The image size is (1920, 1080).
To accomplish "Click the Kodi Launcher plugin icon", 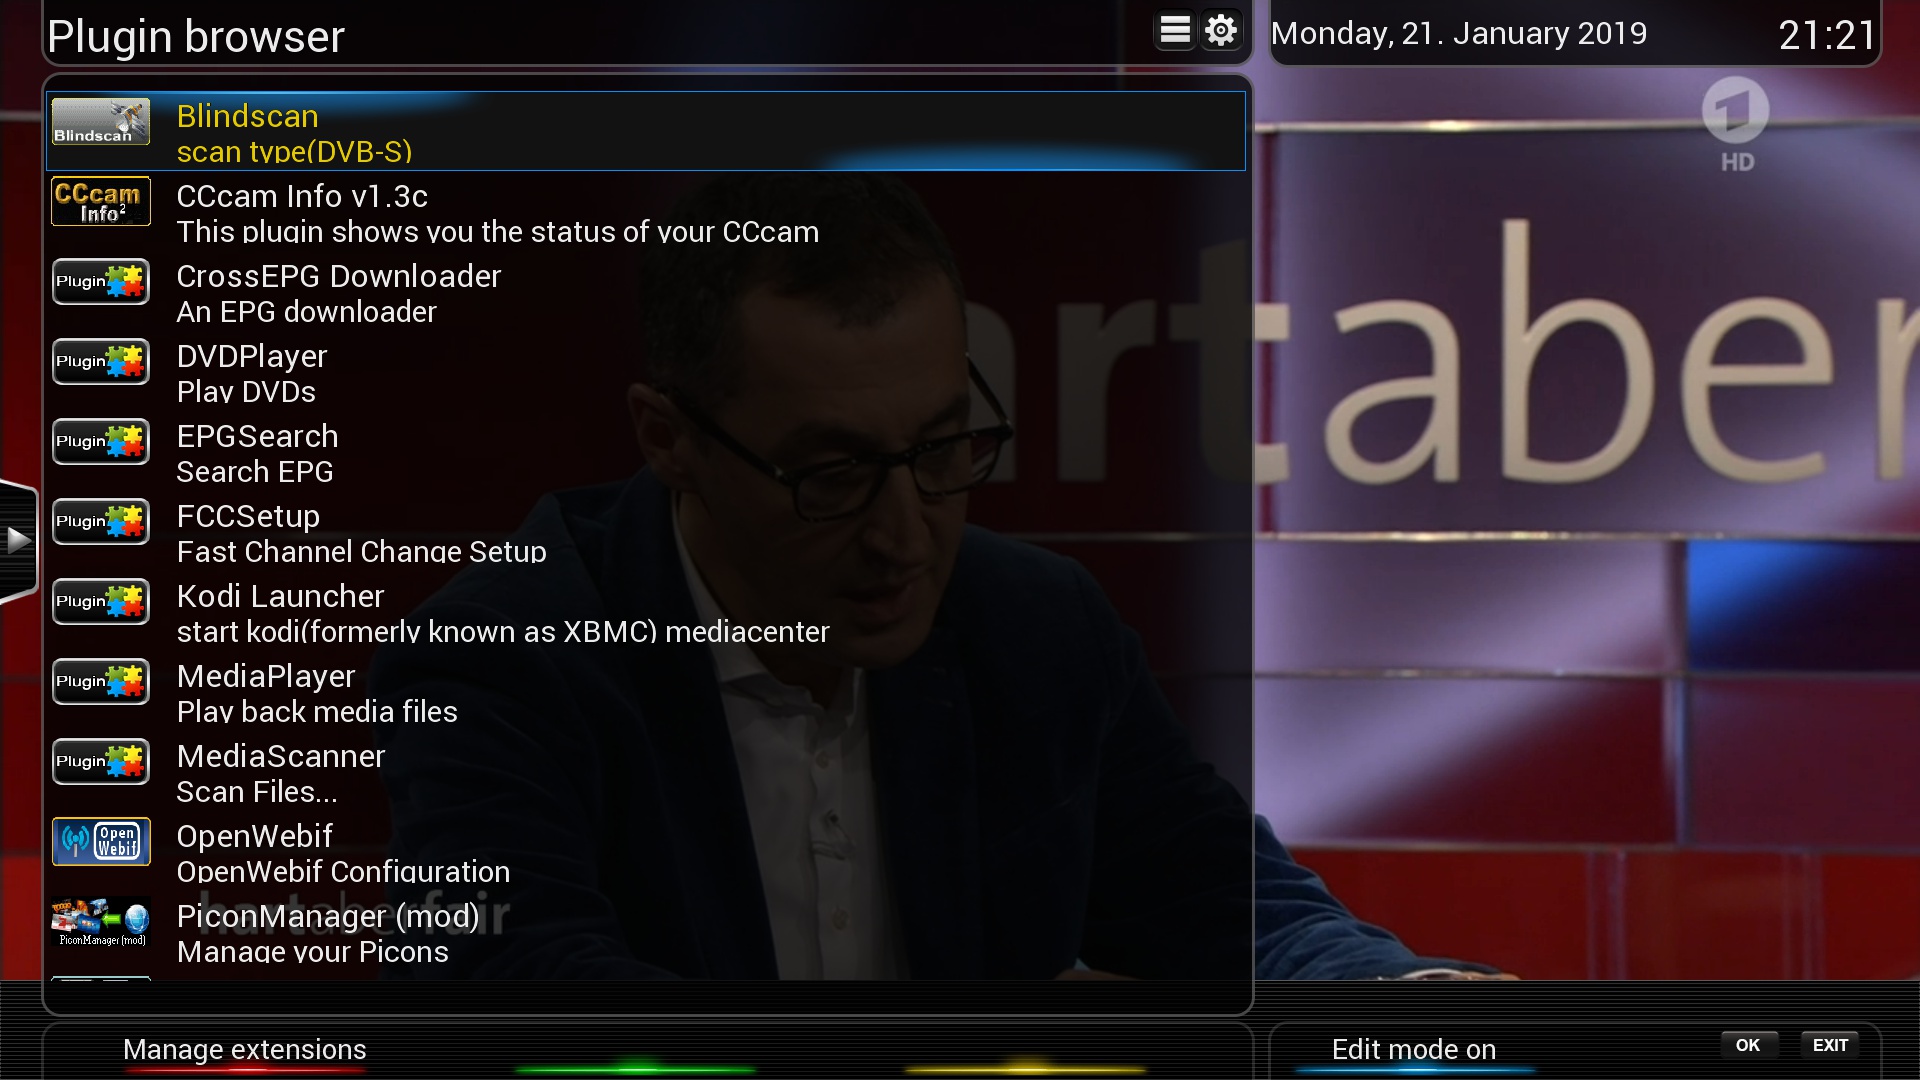I will pyautogui.click(x=100, y=601).
